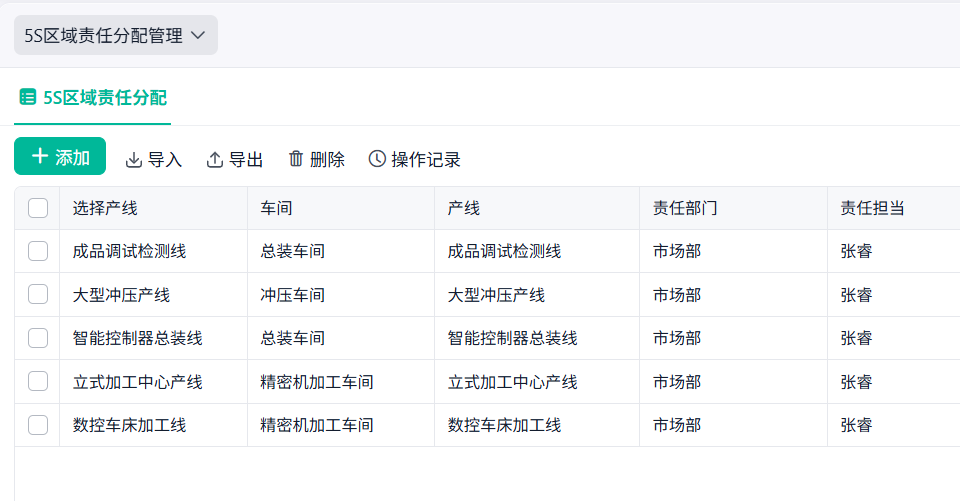Click the chevron arrow beside 5S区域责任分配管理
The height and width of the screenshot is (501, 960).
click(198, 35)
